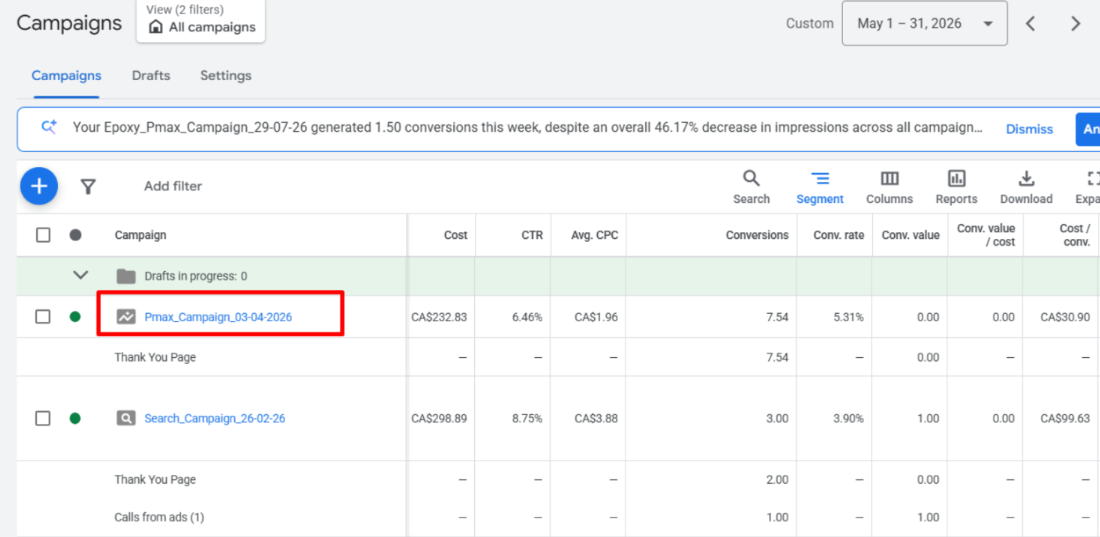The height and width of the screenshot is (537, 1100).
Task: Go to next date range arrow
Action: (x=1075, y=24)
